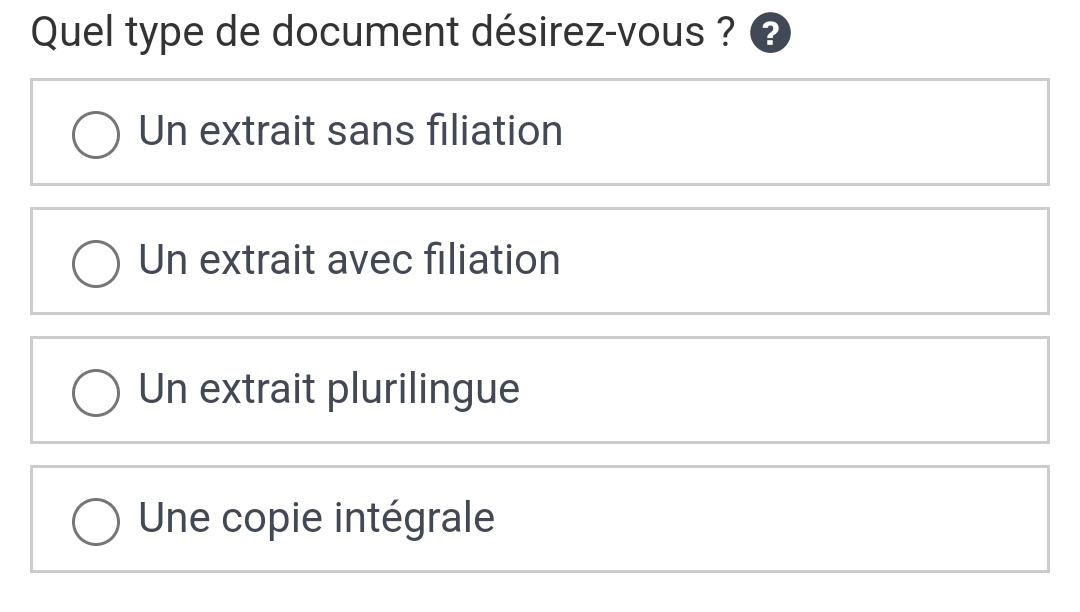Click the 'Quel type de document désirez-vous ?' heading
Image resolution: width=1080 pixels, height=612 pixels.
tap(383, 33)
